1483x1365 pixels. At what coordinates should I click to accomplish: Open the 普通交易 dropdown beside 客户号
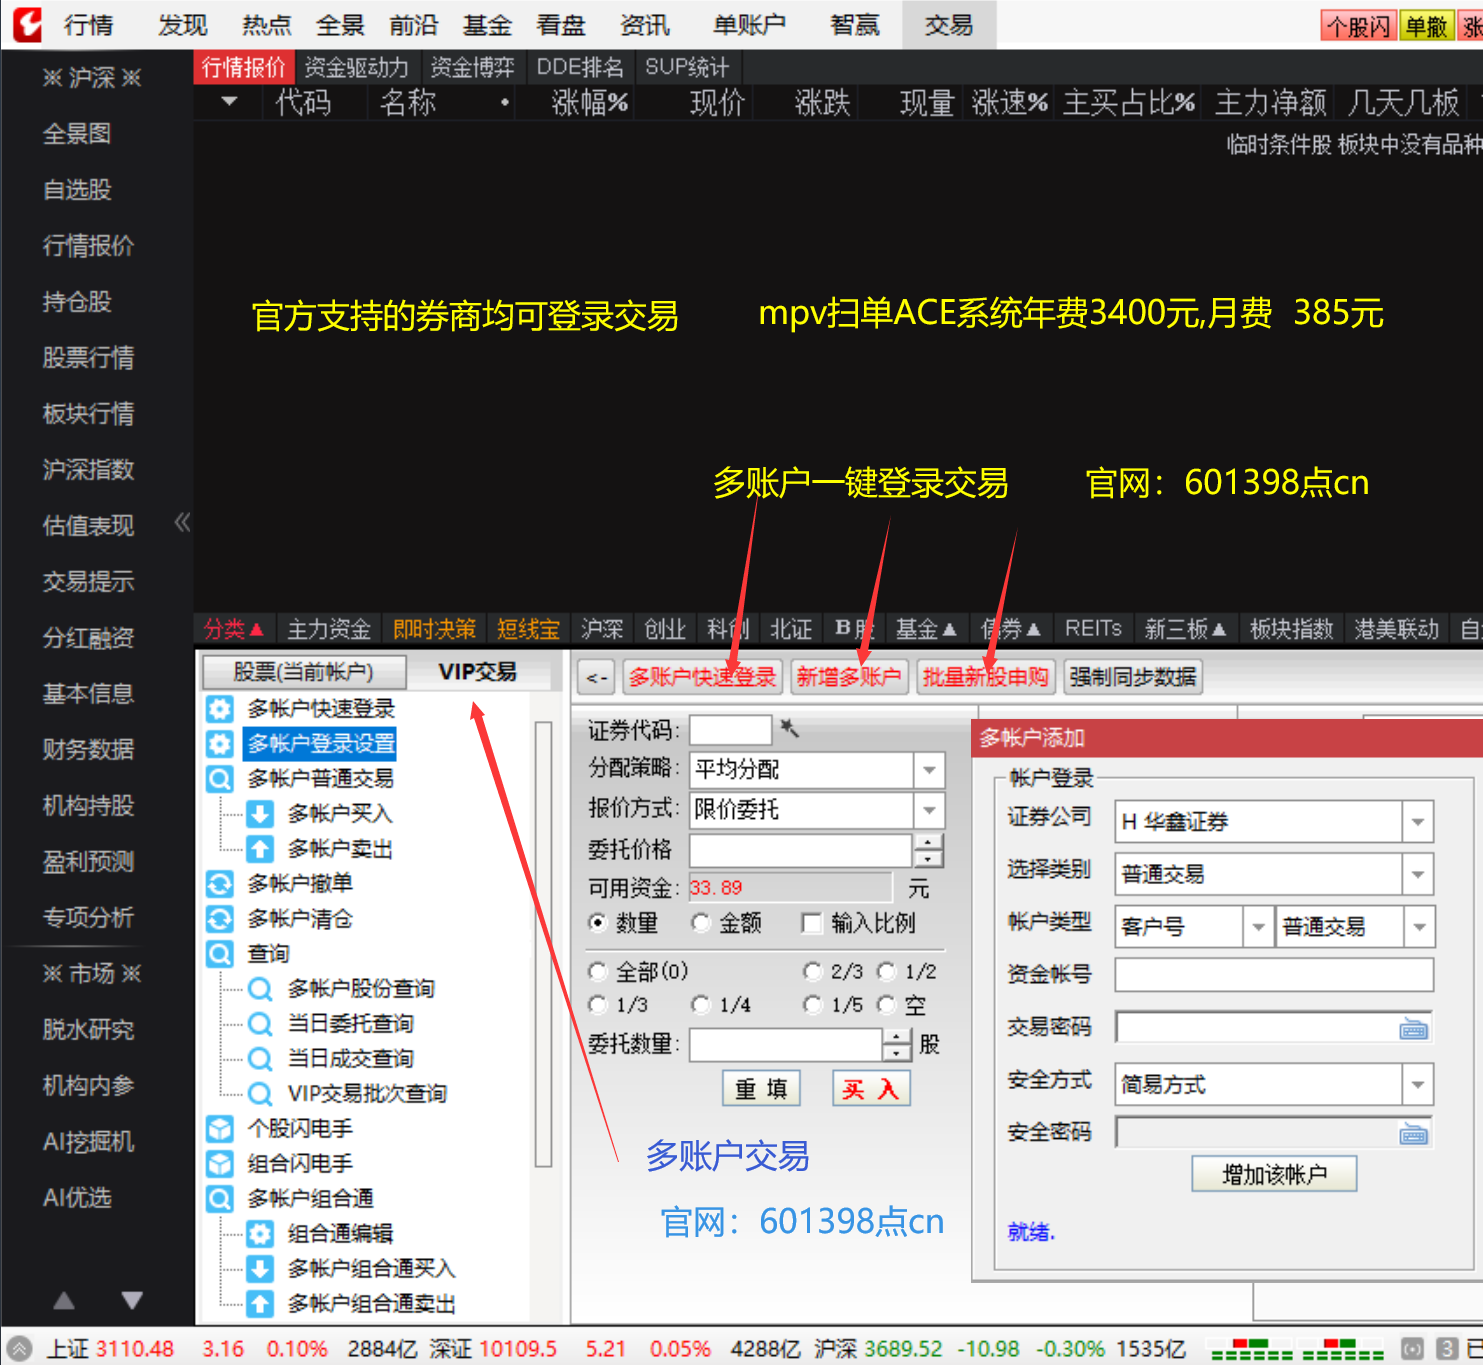click(x=1419, y=927)
